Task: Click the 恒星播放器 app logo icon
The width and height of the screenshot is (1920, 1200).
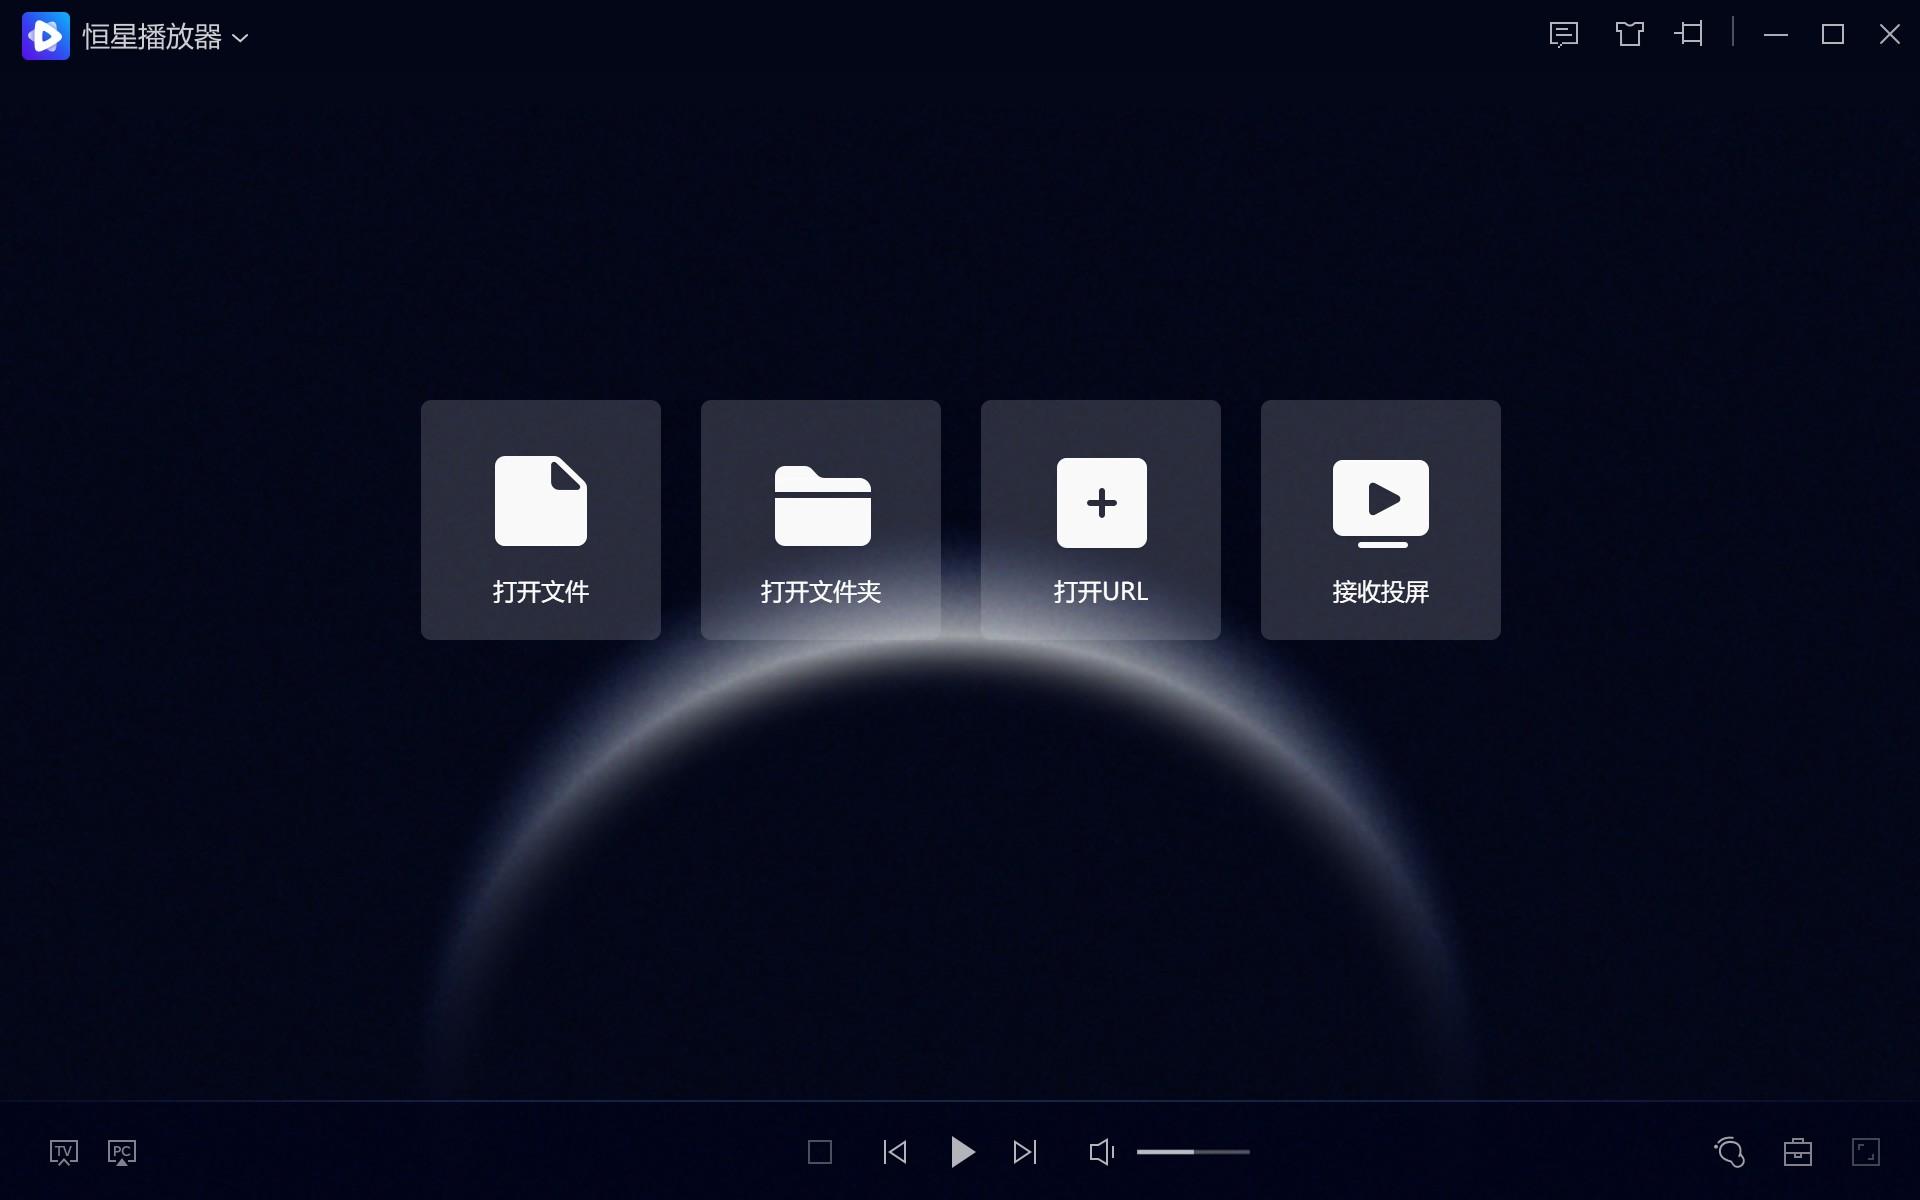Action: point(46,36)
